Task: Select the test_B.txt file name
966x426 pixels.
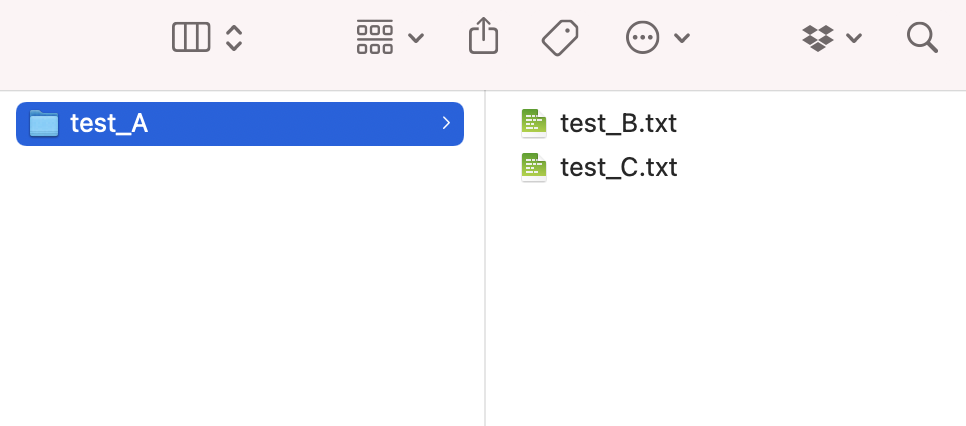Action: pyautogui.click(x=619, y=123)
